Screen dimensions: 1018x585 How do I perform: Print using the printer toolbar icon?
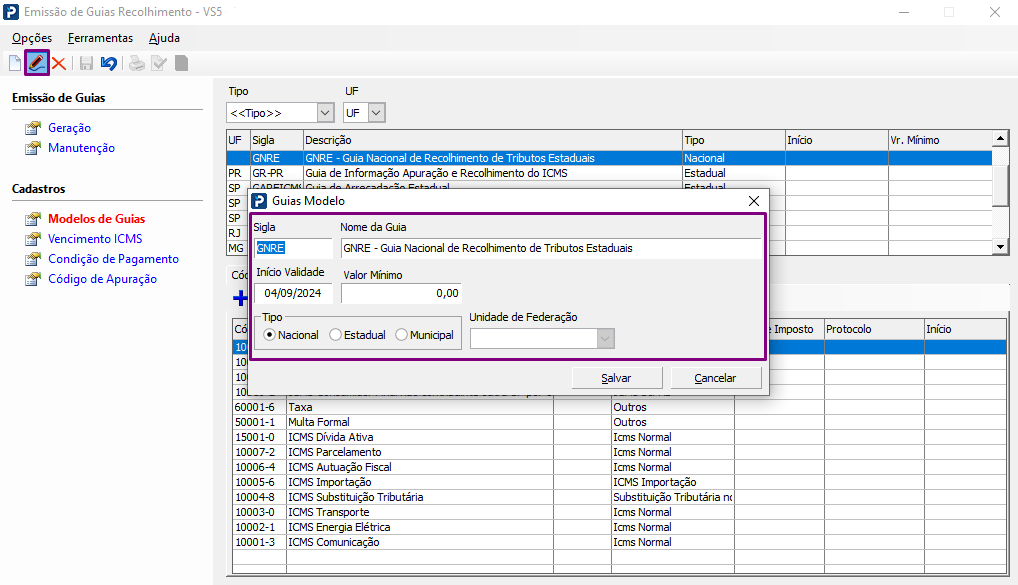[136, 63]
